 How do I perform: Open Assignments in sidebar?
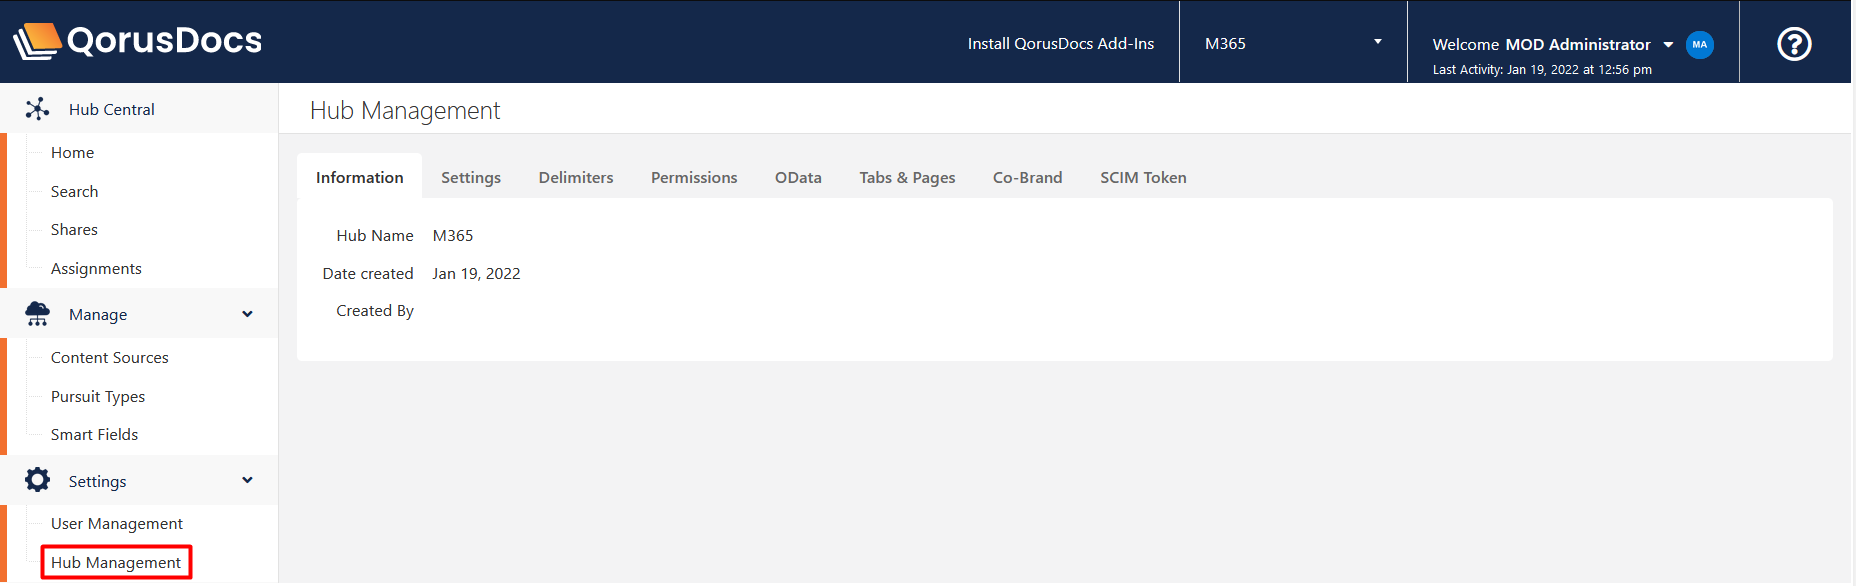click(96, 268)
